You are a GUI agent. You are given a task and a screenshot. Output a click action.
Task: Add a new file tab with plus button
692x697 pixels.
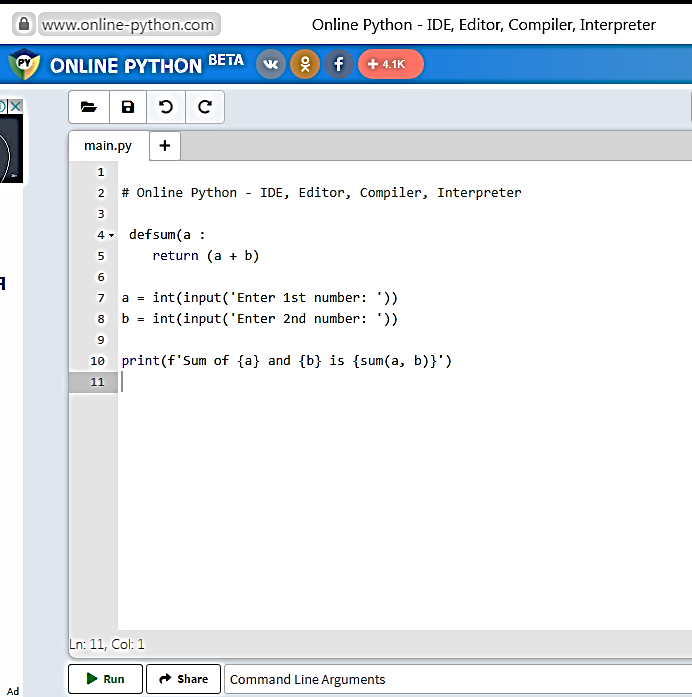tap(164, 146)
